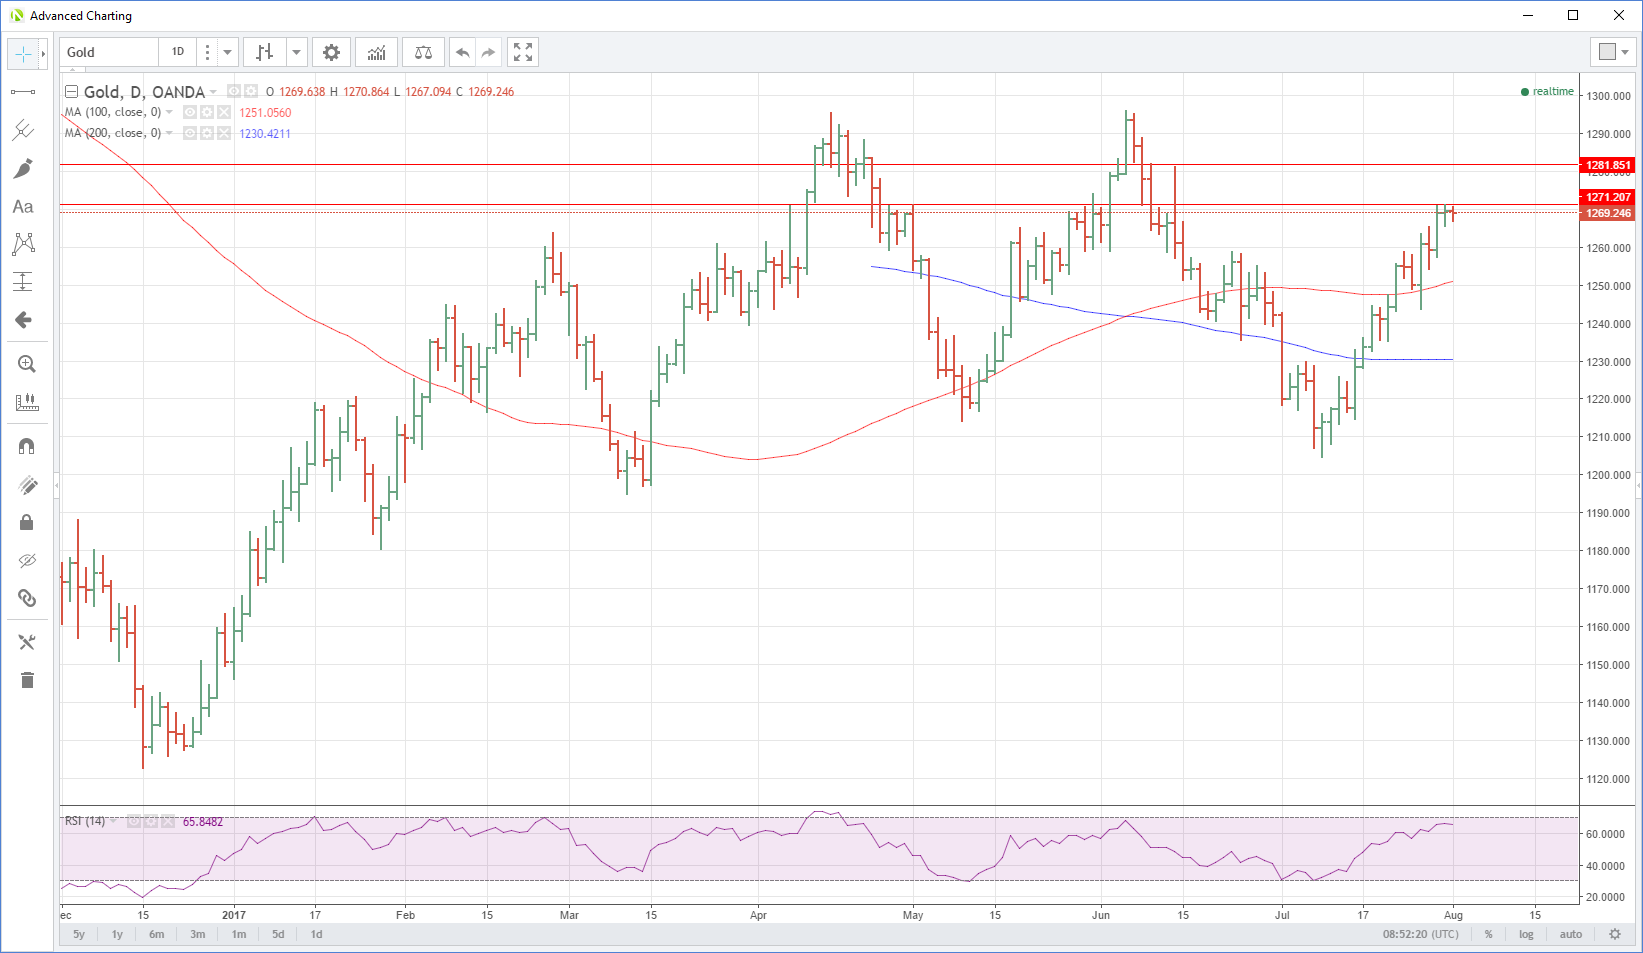Open the Gold, D, OANDA legend dropdown
Image resolution: width=1643 pixels, height=953 pixels.
coord(213,92)
